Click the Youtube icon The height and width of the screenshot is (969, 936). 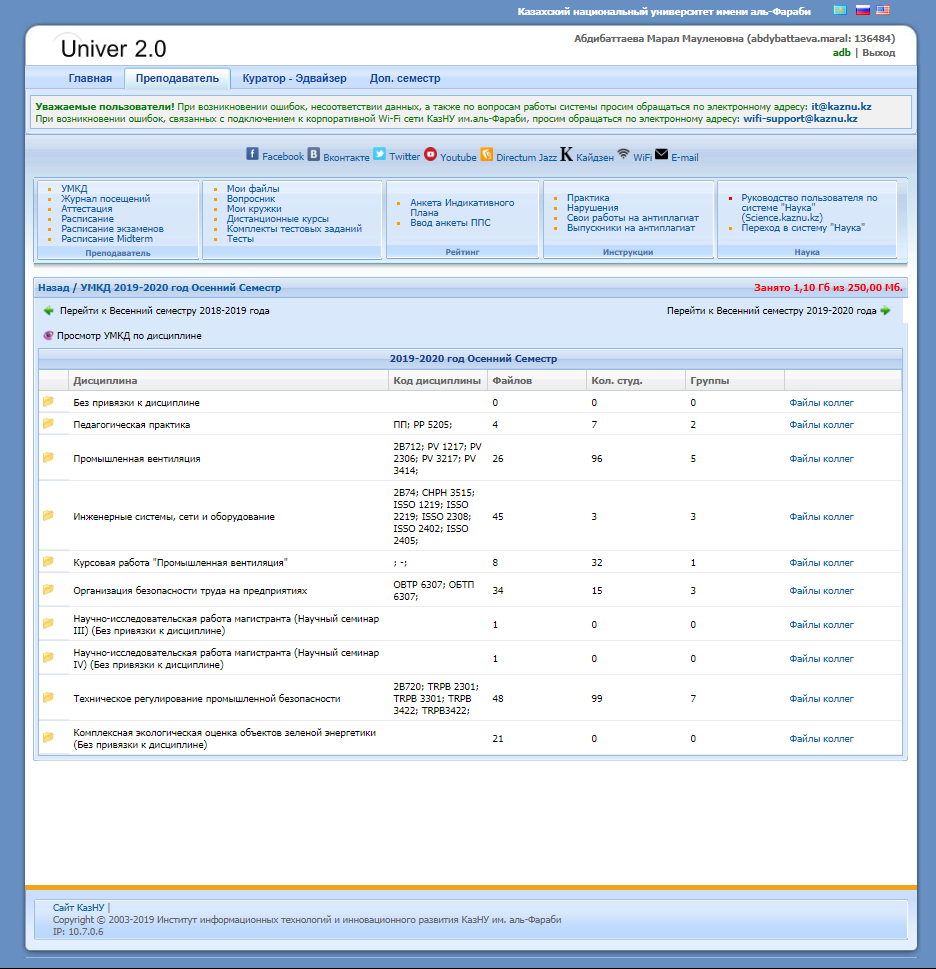click(x=431, y=154)
